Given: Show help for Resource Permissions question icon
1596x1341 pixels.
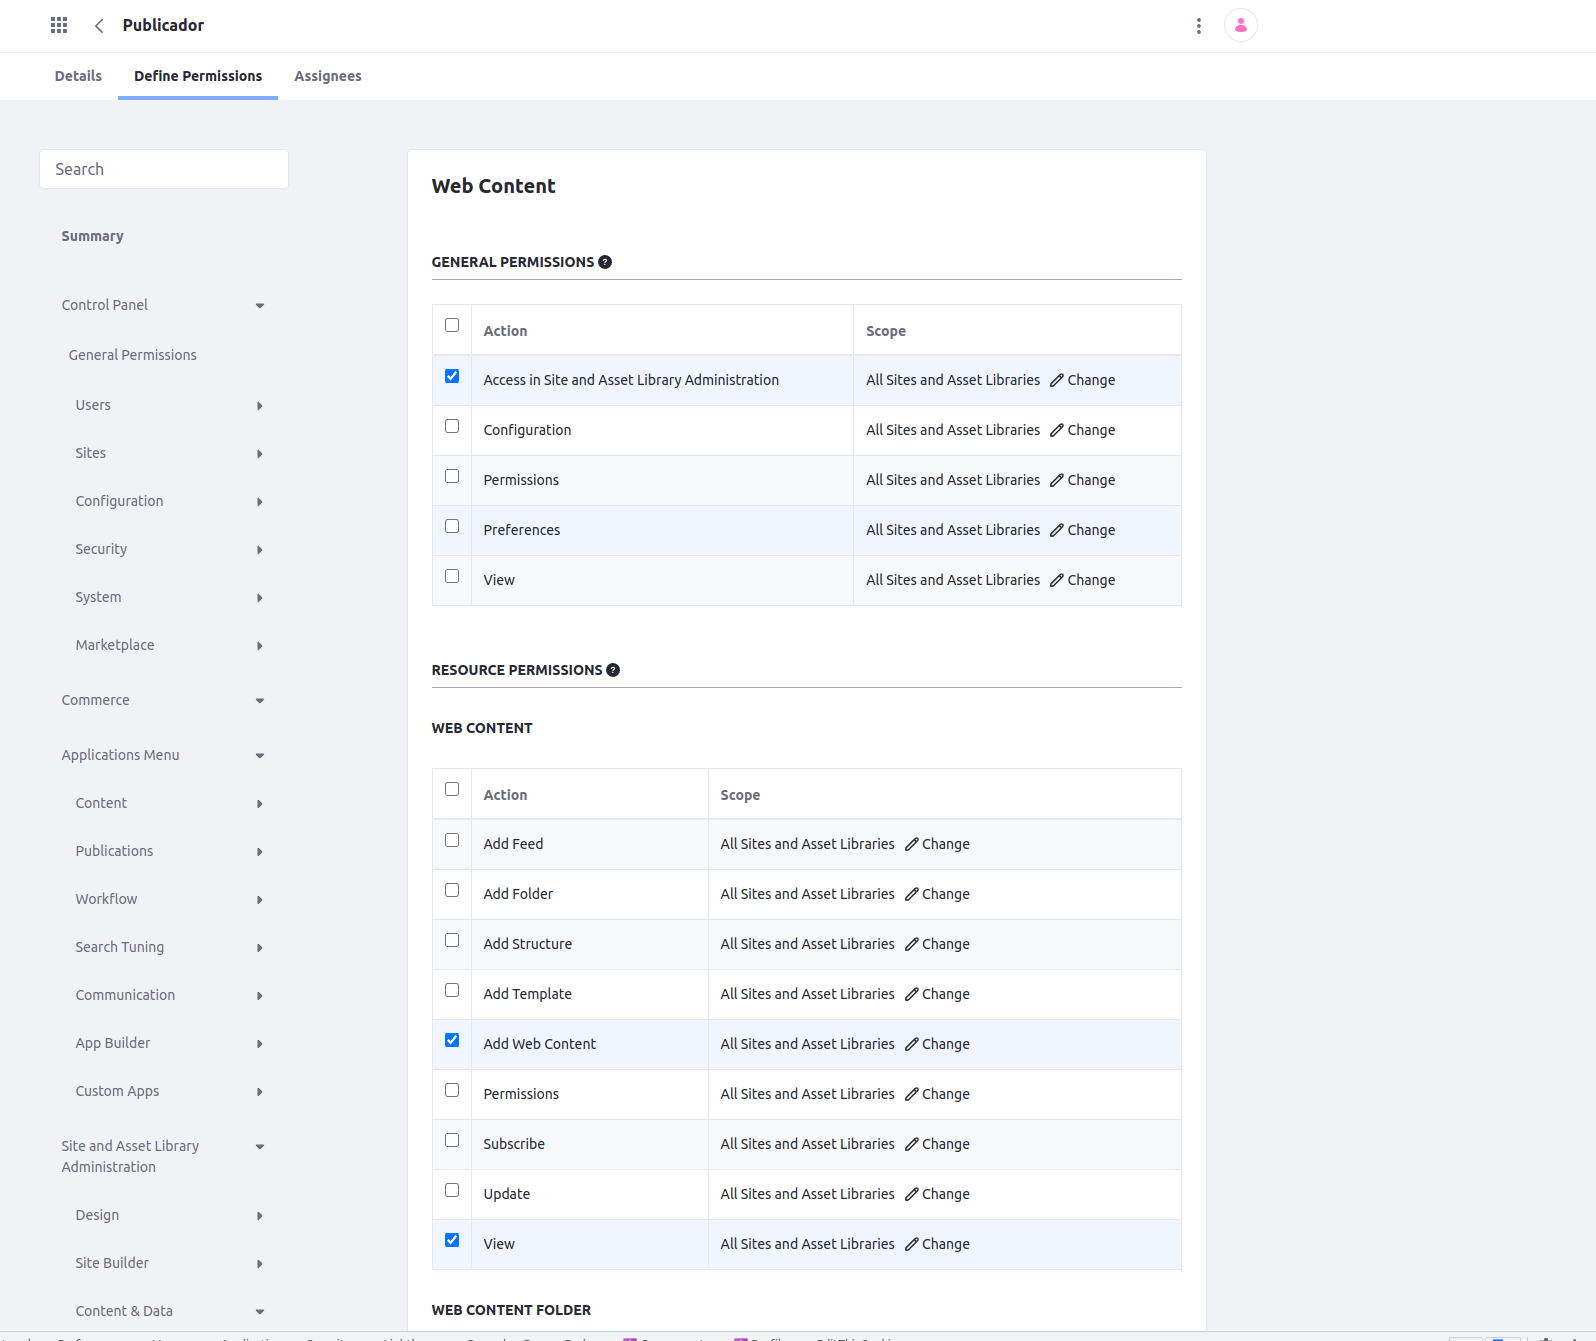Looking at the screenshot, I should point(613,670).
